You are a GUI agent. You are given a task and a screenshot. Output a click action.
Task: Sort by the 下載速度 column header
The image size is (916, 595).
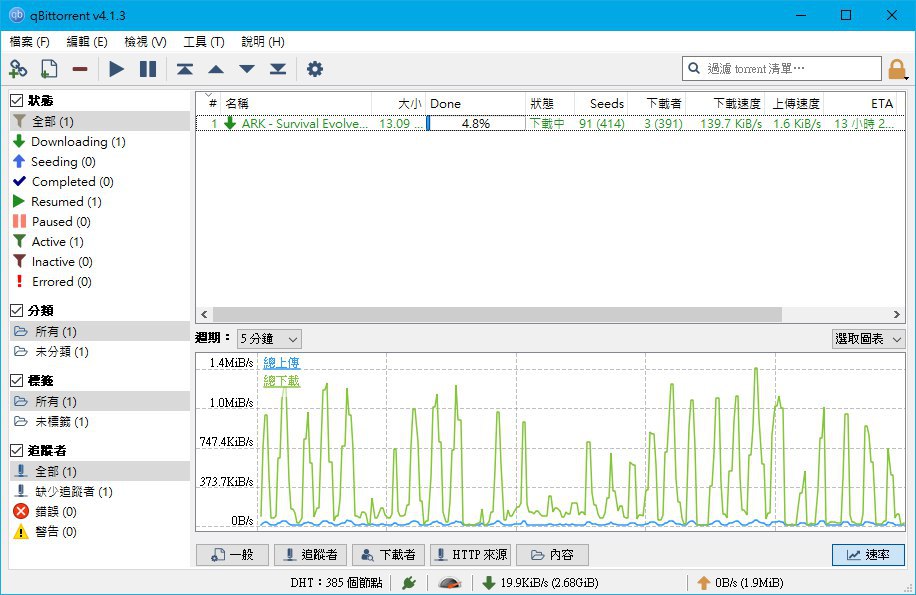coord(724,103)
